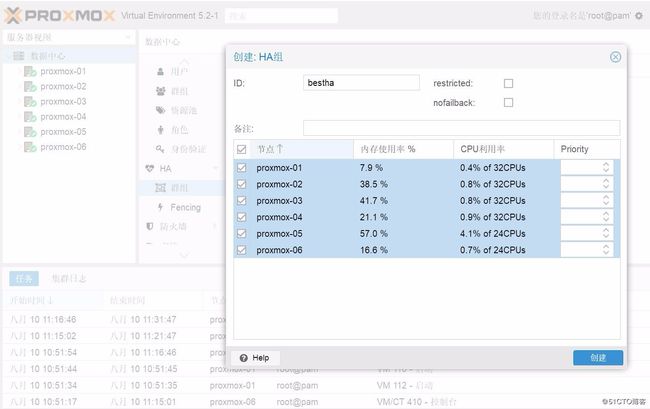Viewport: 650px width, 409px height.
Task: Uncheck the proxmox-06 row checkbox
Action: point(241,250)
